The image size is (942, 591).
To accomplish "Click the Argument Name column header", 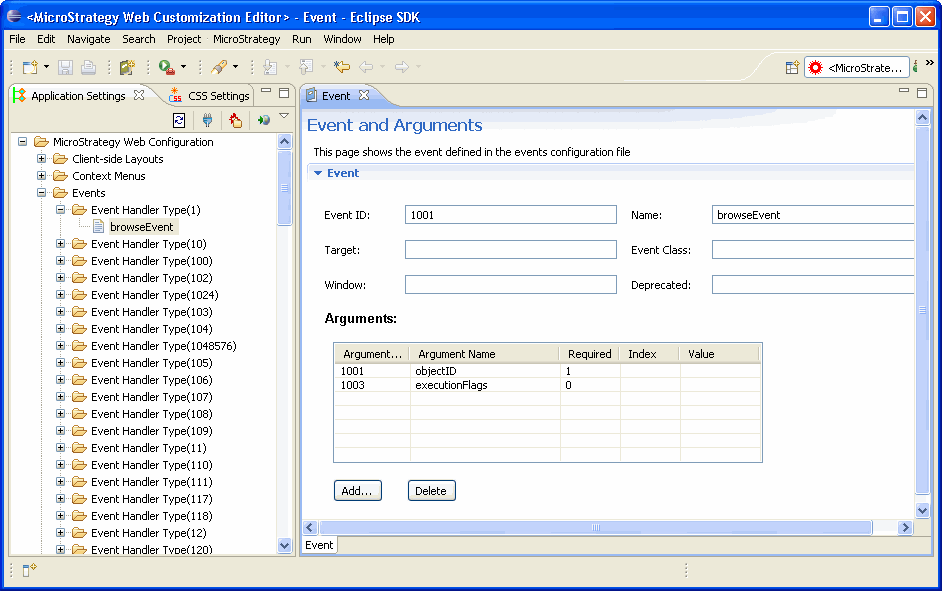I will coord(484,354).
